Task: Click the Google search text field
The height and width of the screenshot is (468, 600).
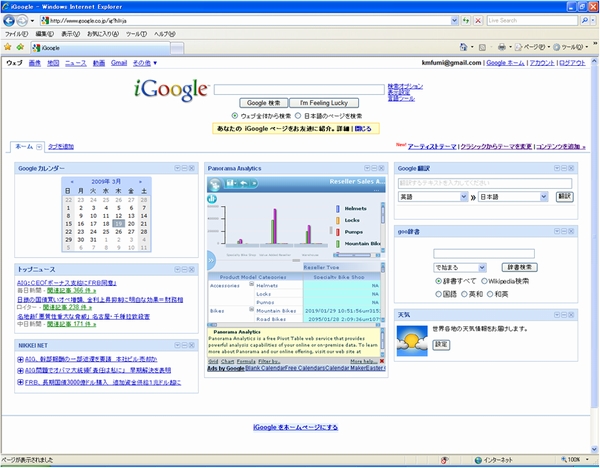Action: [299, 90]
